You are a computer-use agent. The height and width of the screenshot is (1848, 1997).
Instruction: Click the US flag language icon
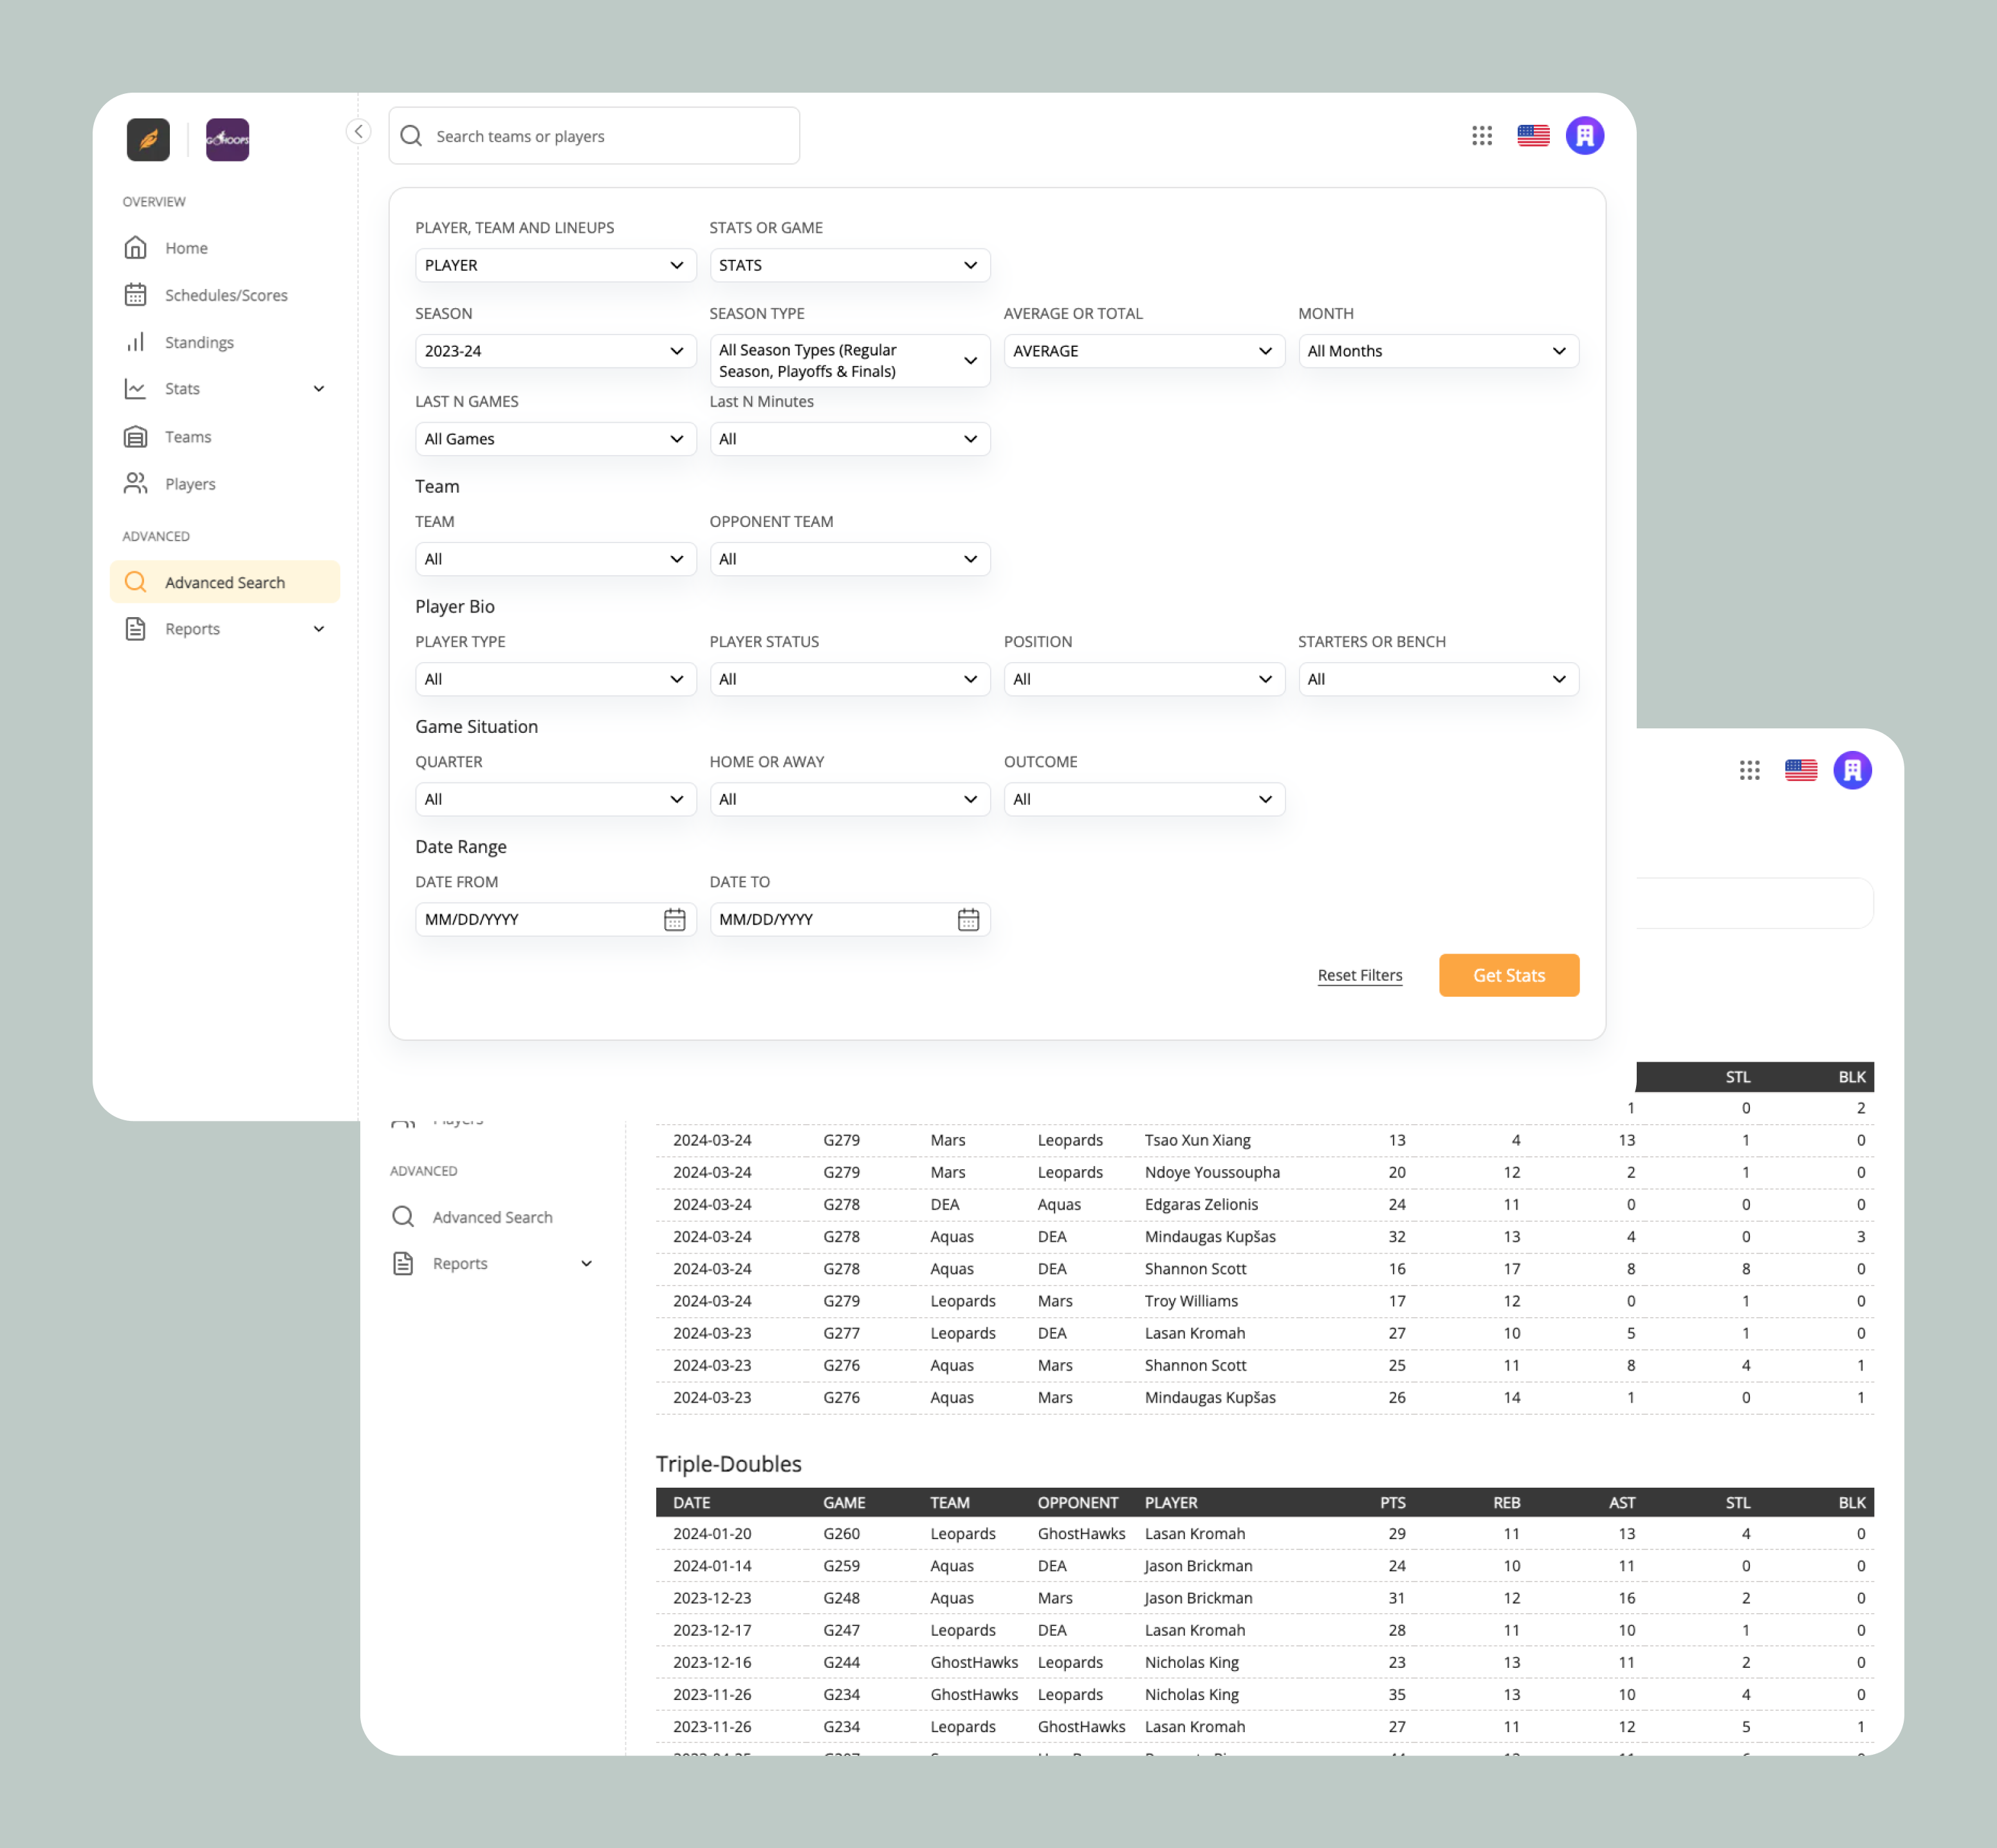pyautogui.click(x=1533, y=135)
